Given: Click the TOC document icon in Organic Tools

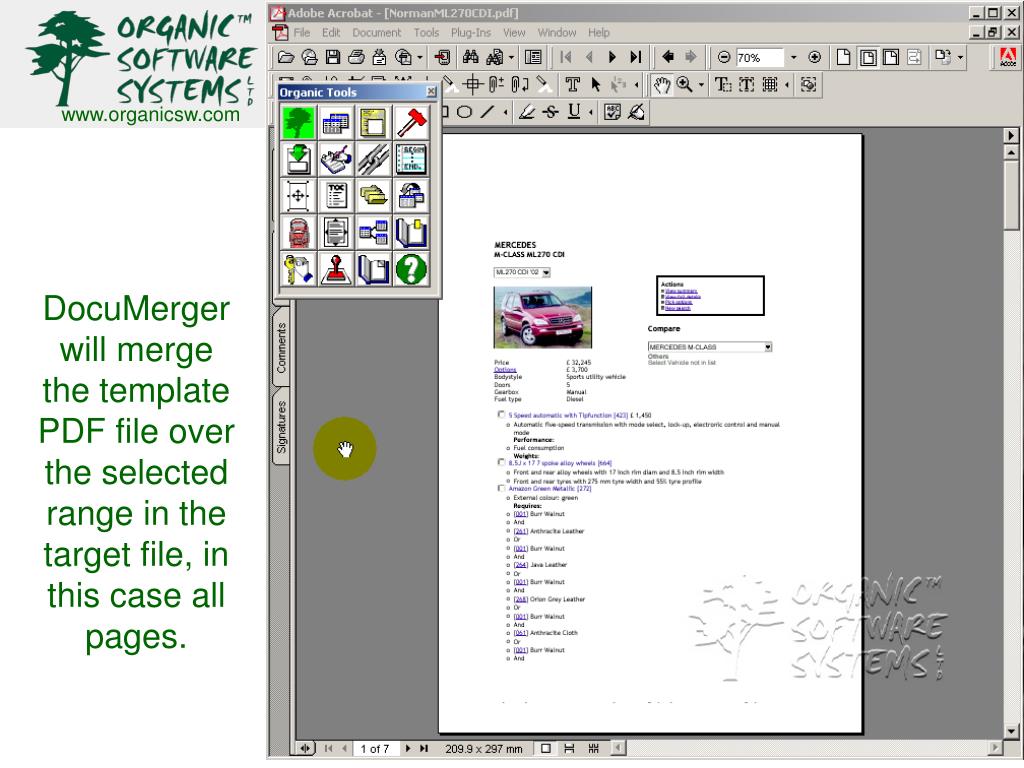Looking at the screenshot, I should tap(336, 195).
